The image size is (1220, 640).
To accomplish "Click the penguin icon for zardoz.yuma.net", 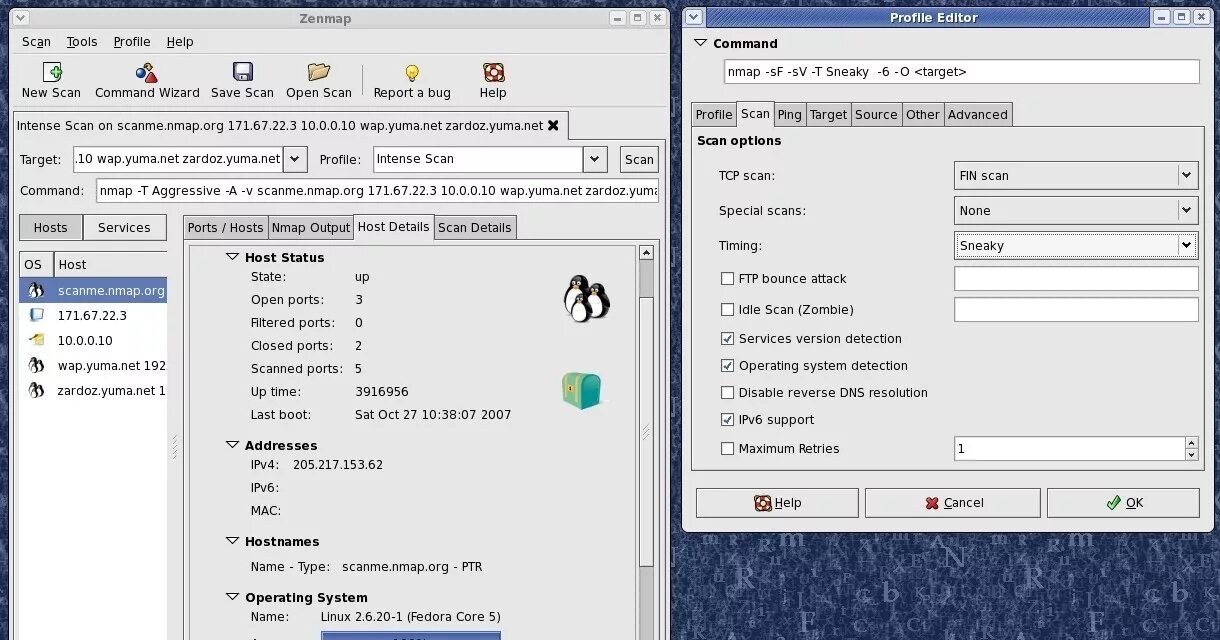I will [36, 390].
